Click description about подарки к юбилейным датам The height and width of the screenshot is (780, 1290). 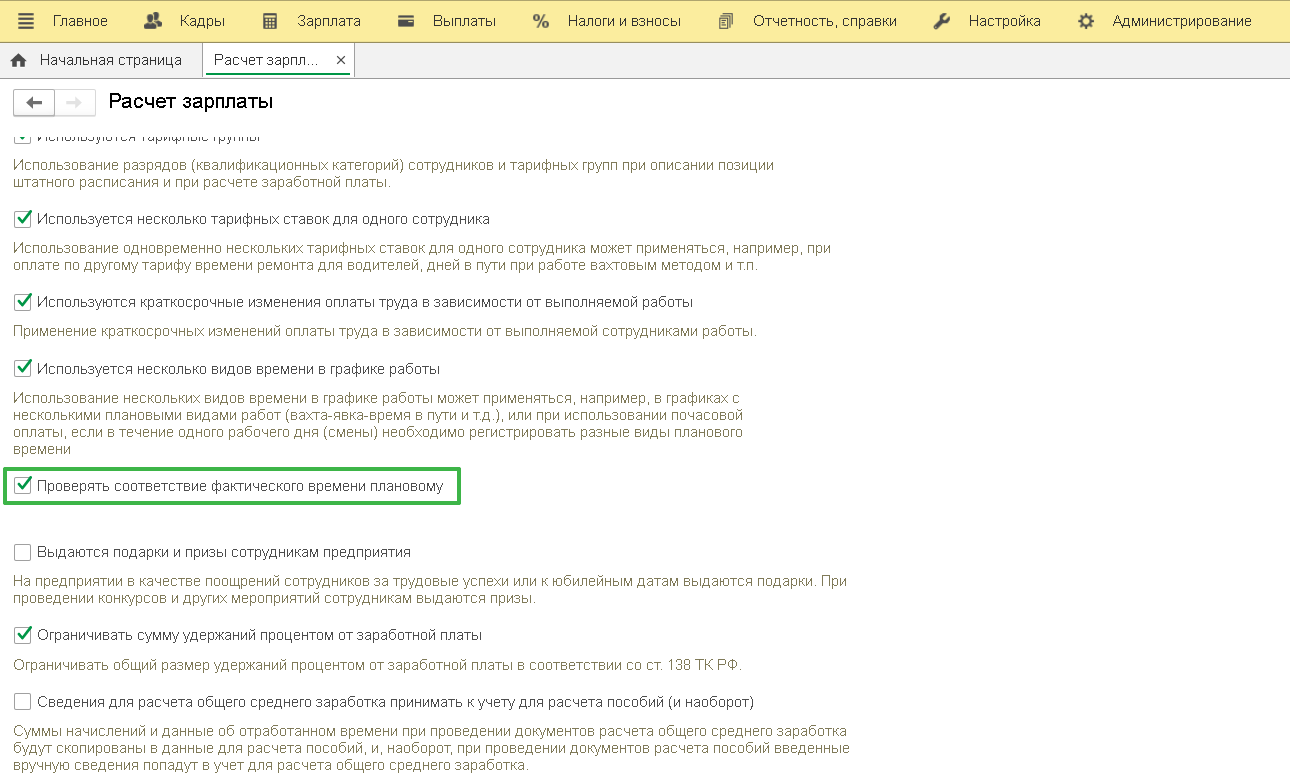click(x=430, y=589)
